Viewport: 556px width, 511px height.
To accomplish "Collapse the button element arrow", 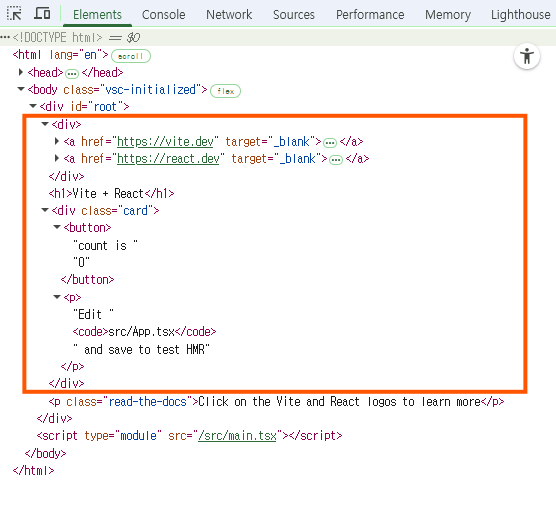I will pyautogui.click(x=57, y=227).
